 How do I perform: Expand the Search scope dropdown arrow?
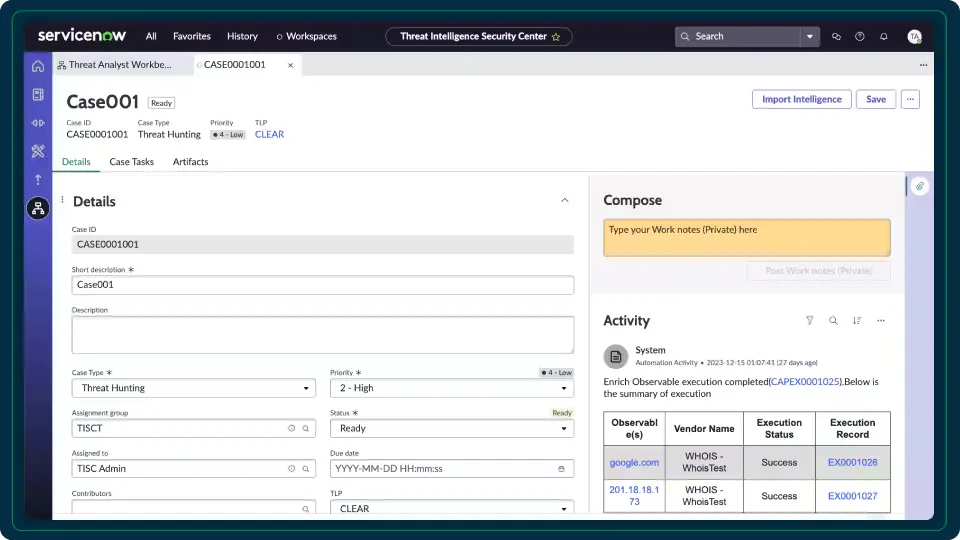(x=809, y=37)
